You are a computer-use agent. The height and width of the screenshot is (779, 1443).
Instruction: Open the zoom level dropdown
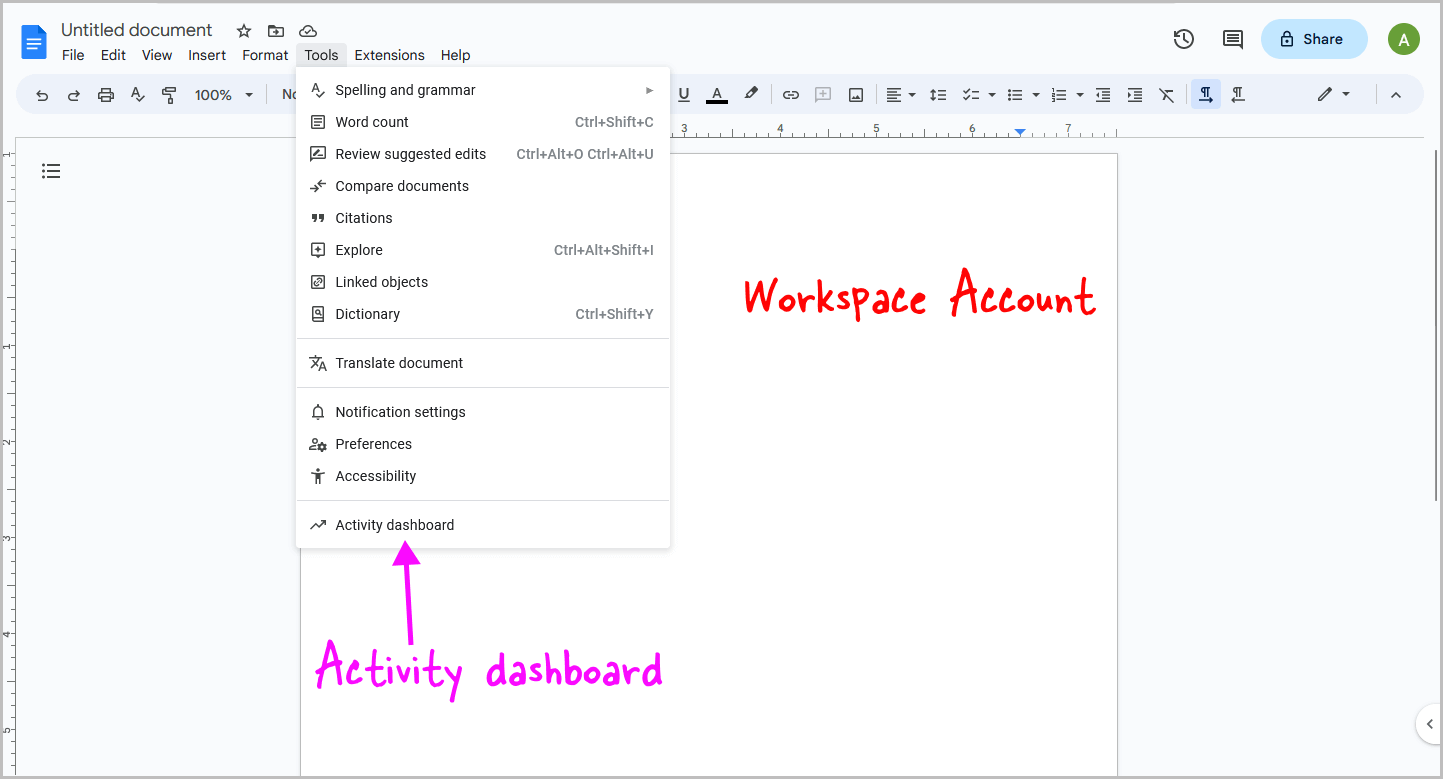coord(223,94)
